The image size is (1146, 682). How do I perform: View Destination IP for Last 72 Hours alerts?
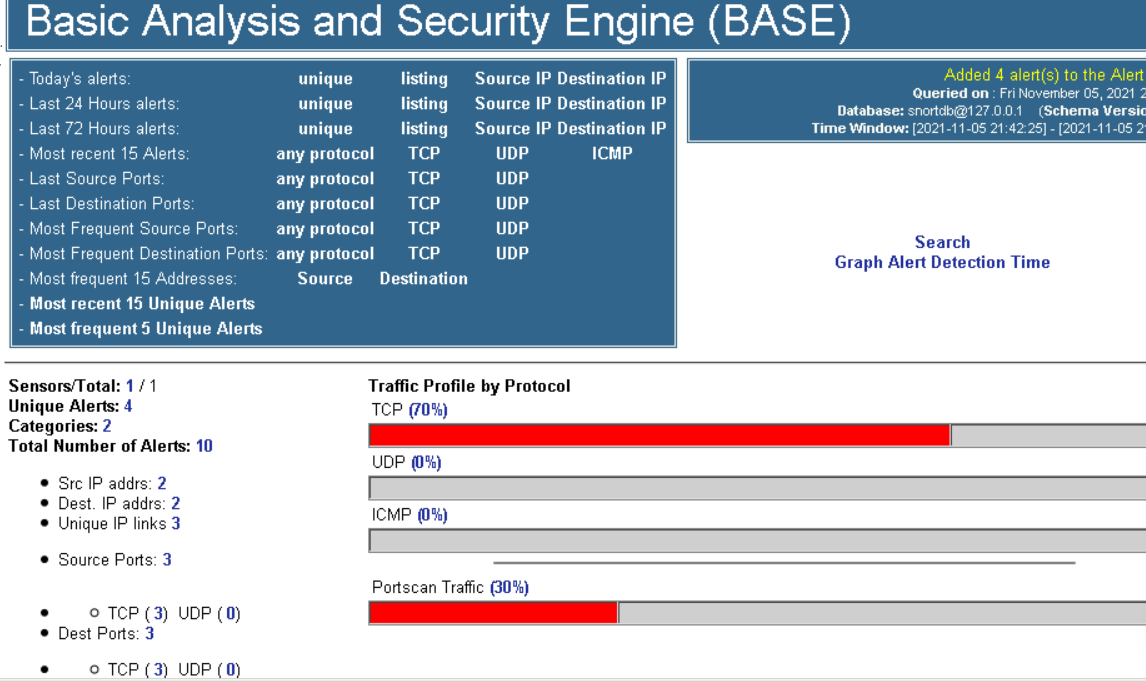(612, 129)
